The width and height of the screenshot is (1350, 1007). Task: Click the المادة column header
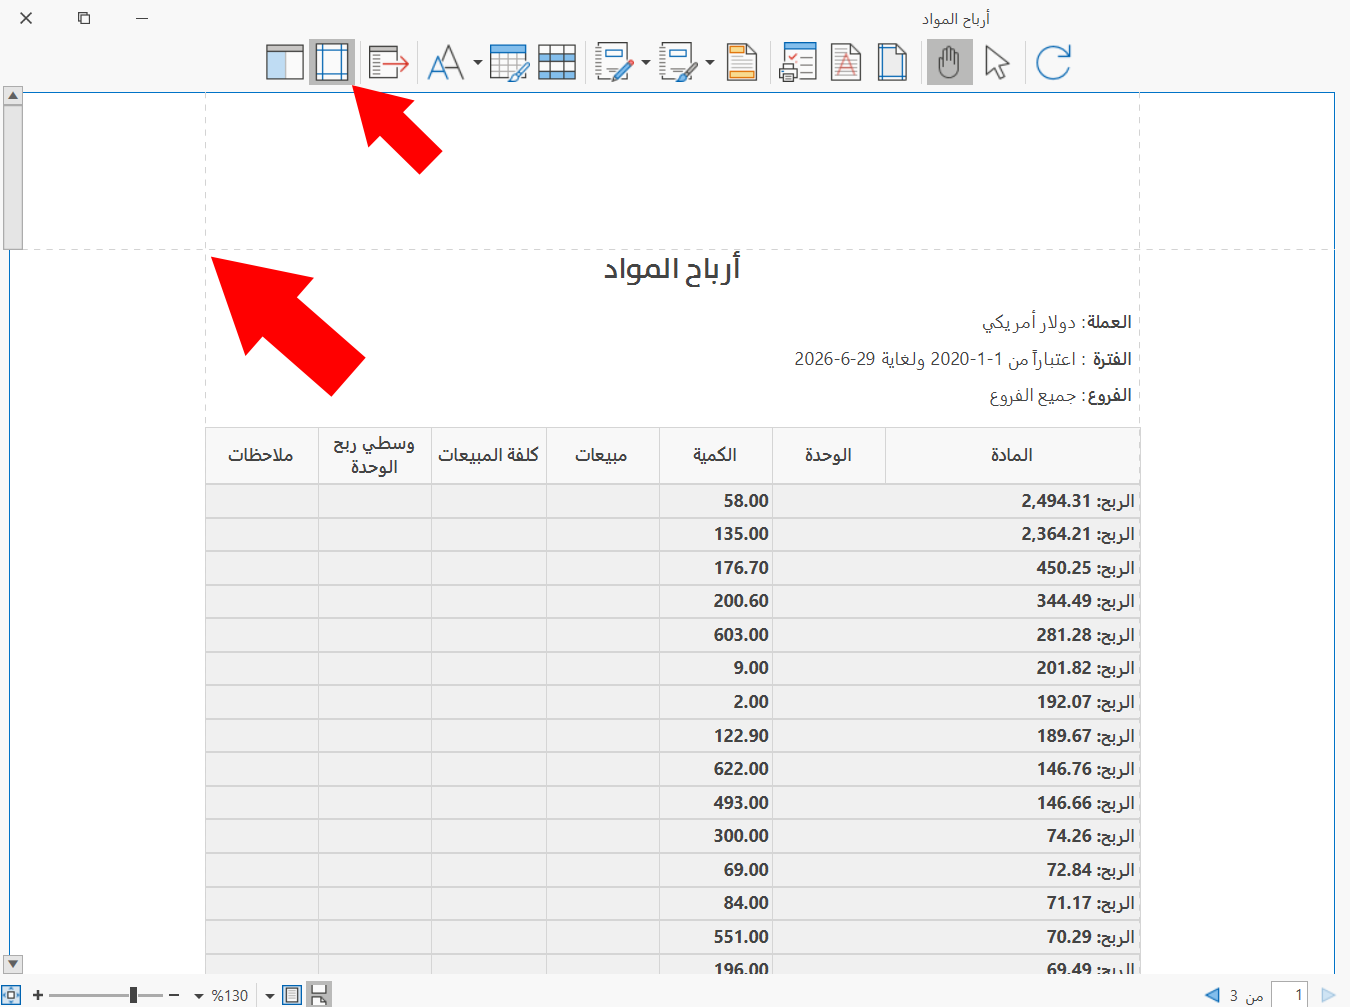[x=1012, y=455]
